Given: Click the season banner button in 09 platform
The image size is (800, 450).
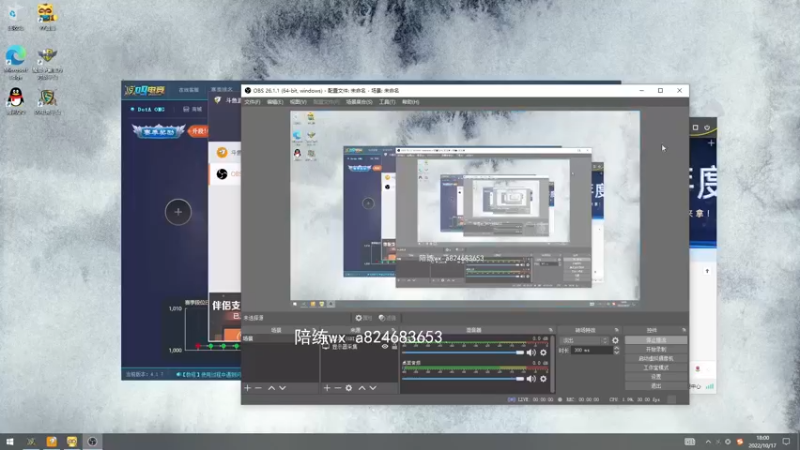Looking at the screenshot, I should tap(159, 131).
